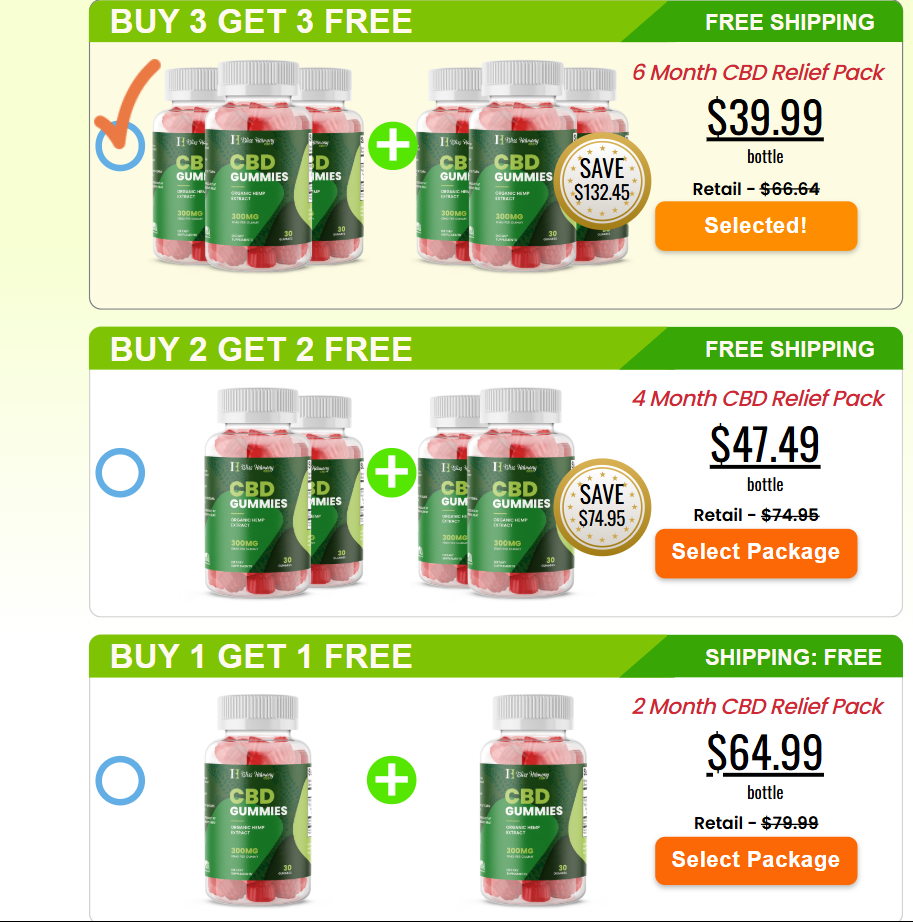Click Select Package for $47.49 offer
This screenshot has height=922, width=913.
(x=756, y=553)
